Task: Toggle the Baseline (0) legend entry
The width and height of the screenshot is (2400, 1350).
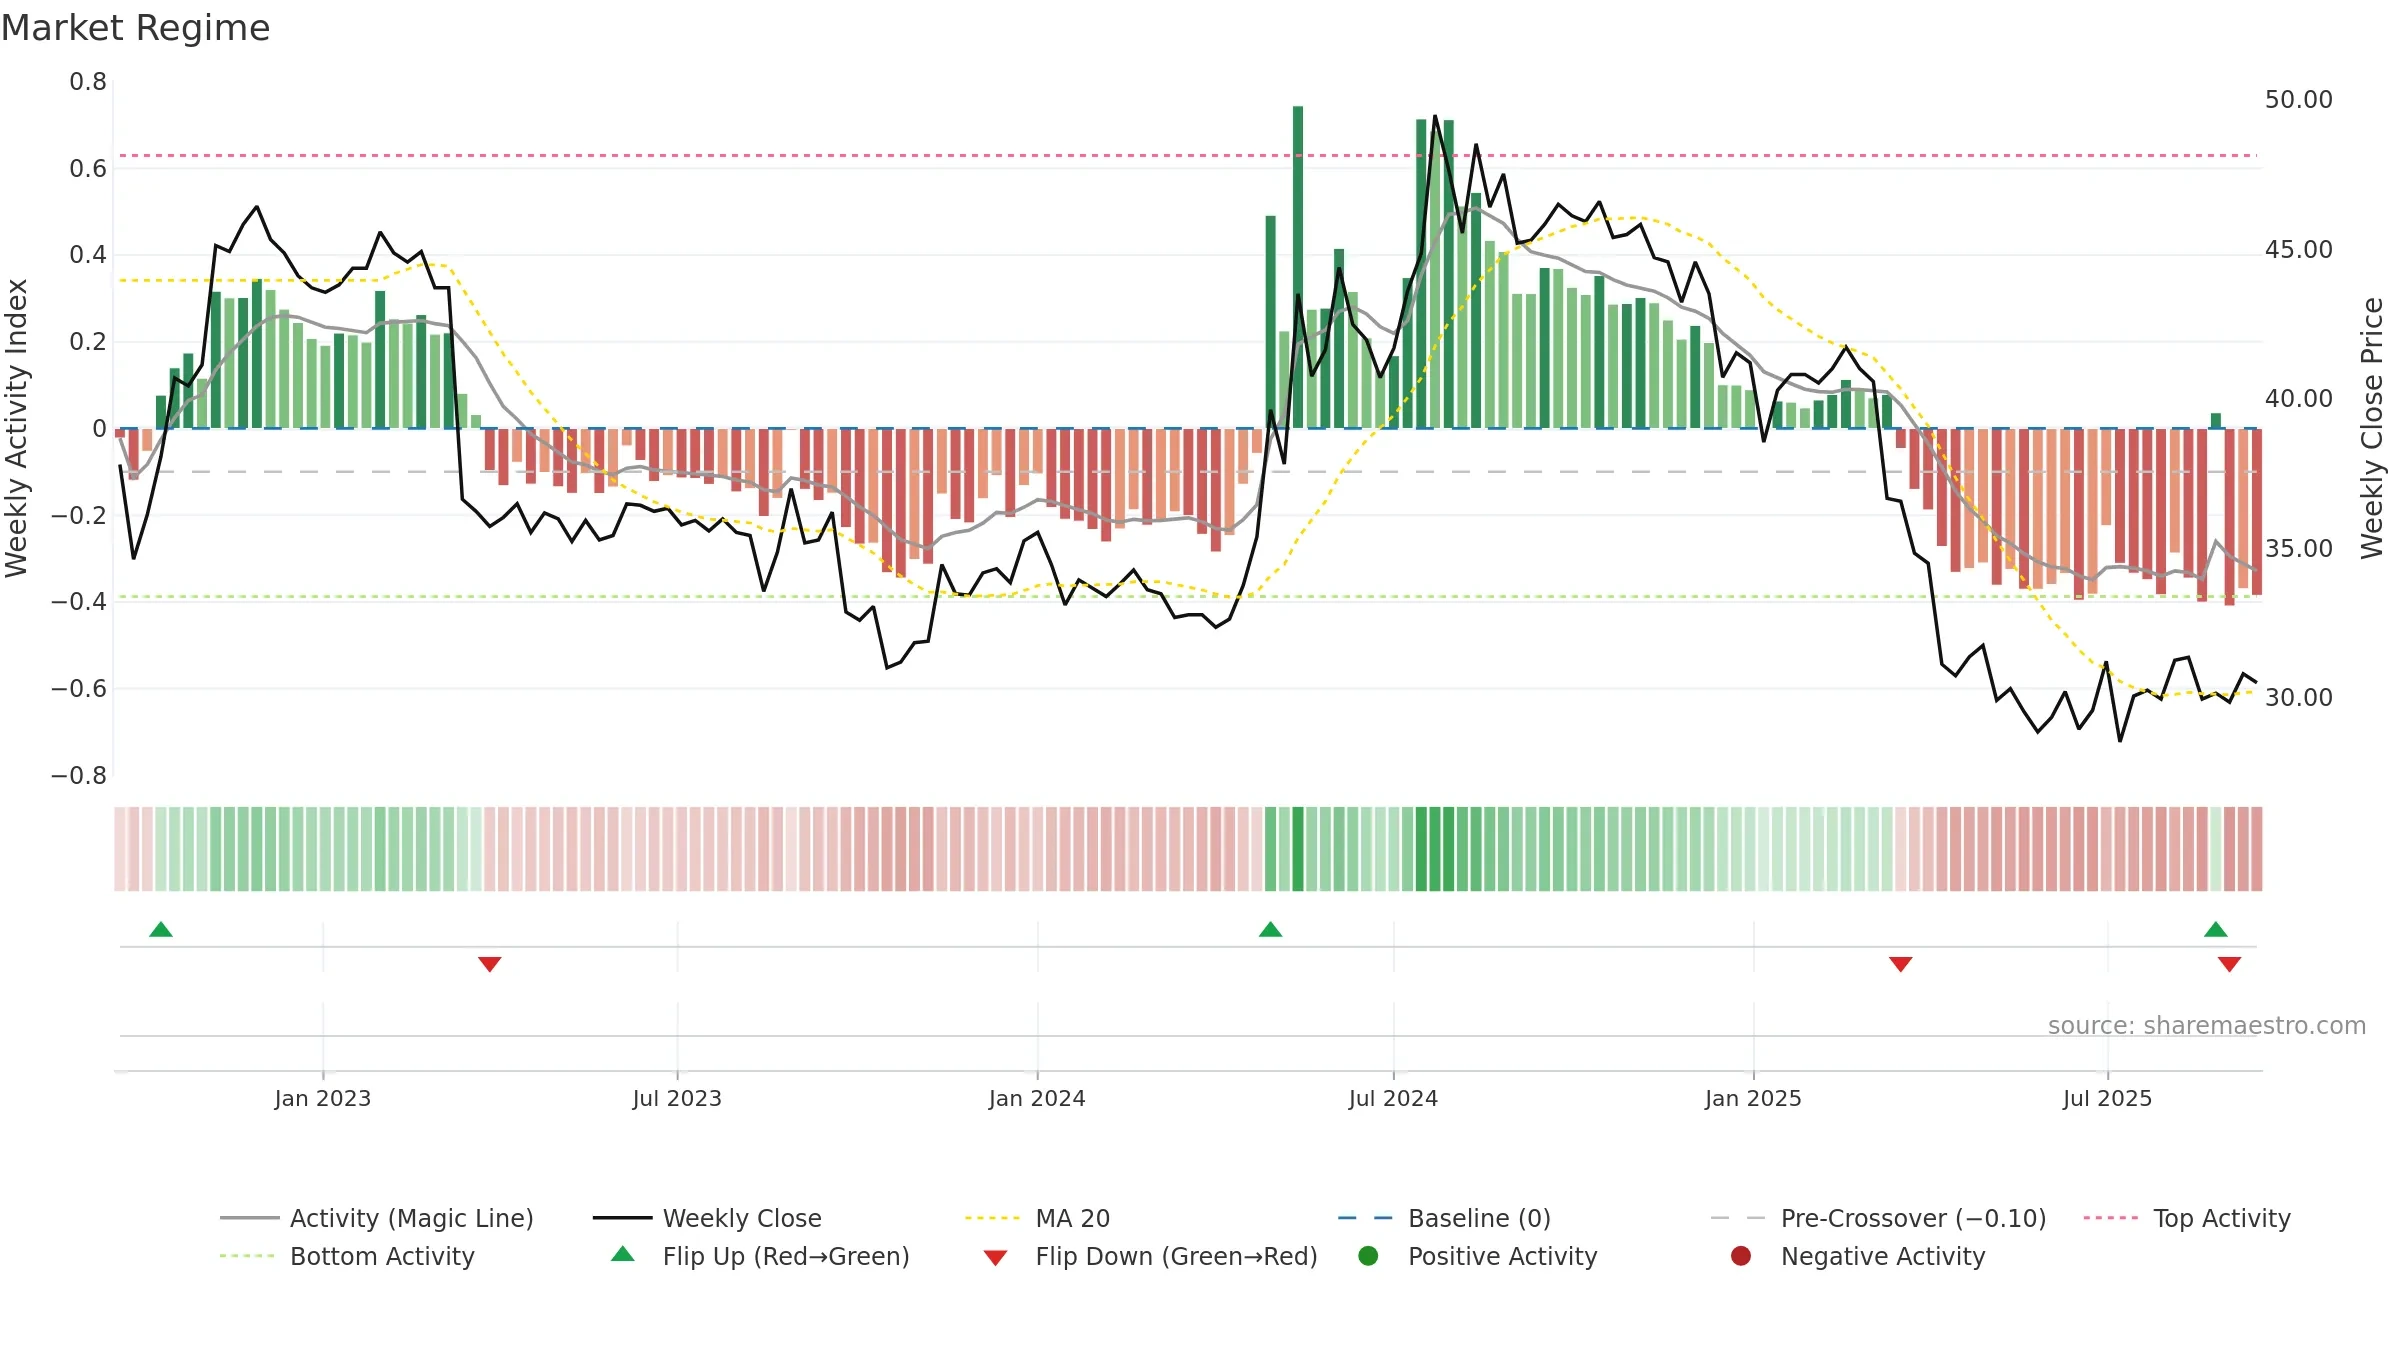Action: click(x=1444, y=1218)
